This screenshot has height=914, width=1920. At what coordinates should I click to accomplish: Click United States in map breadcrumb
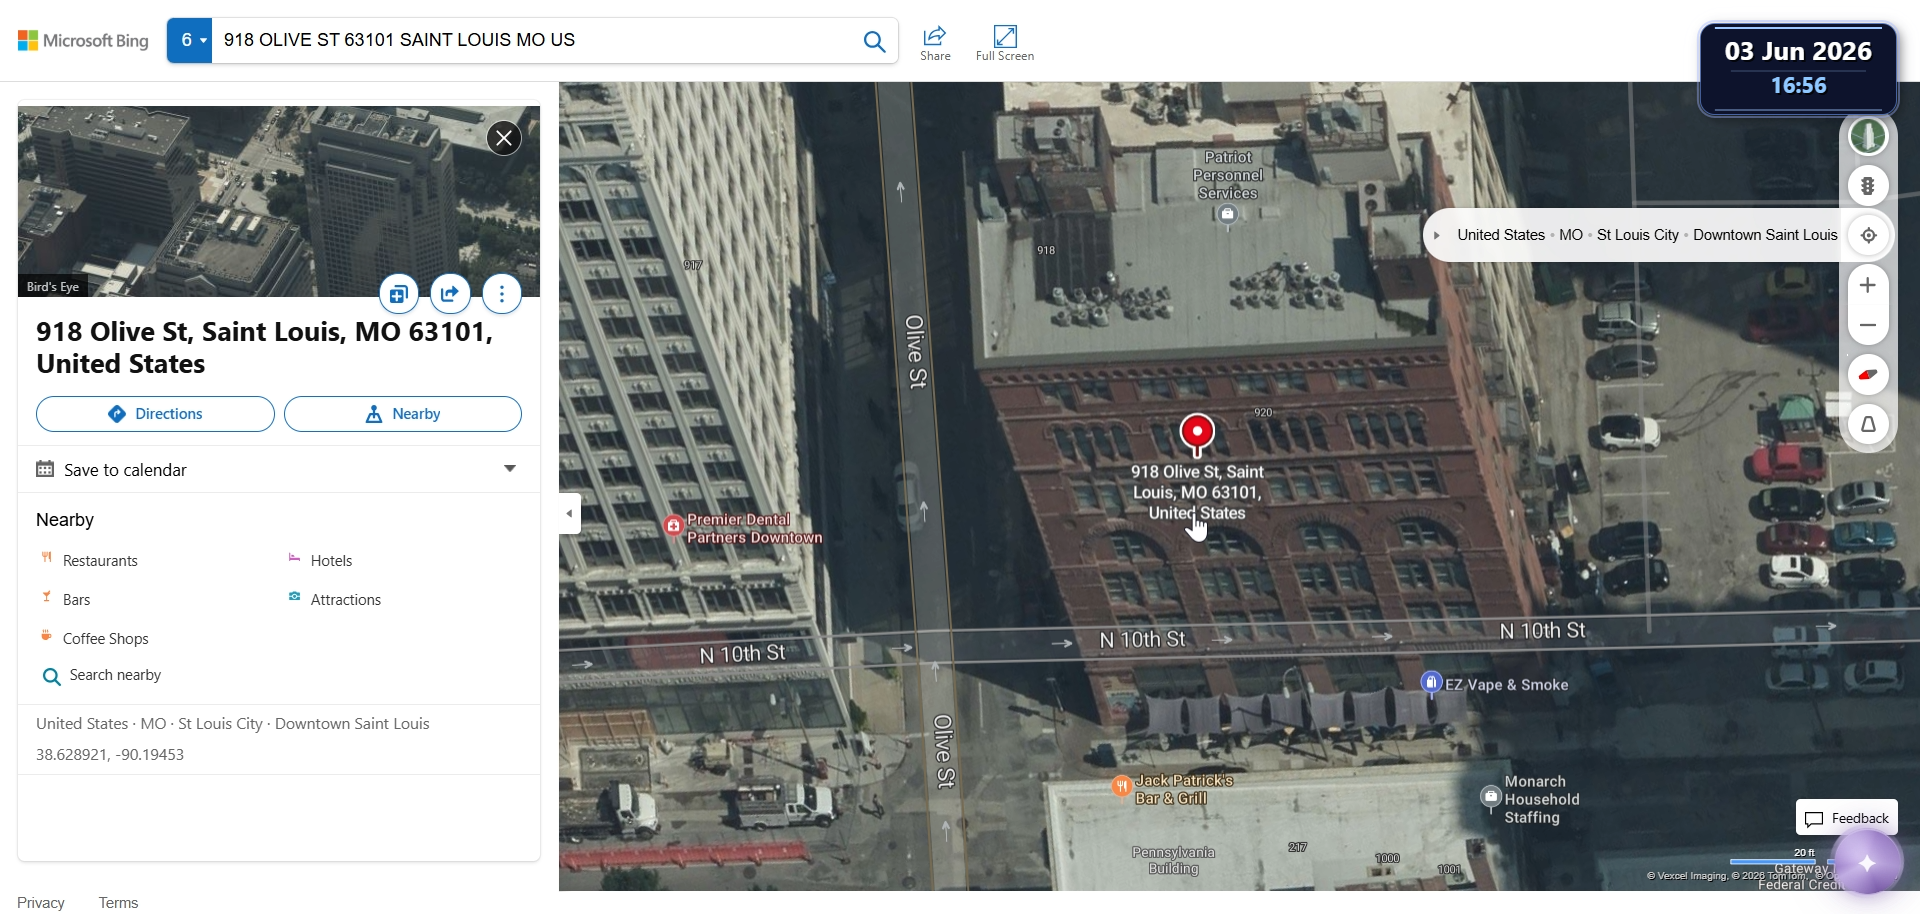(x=1501, y=235)
